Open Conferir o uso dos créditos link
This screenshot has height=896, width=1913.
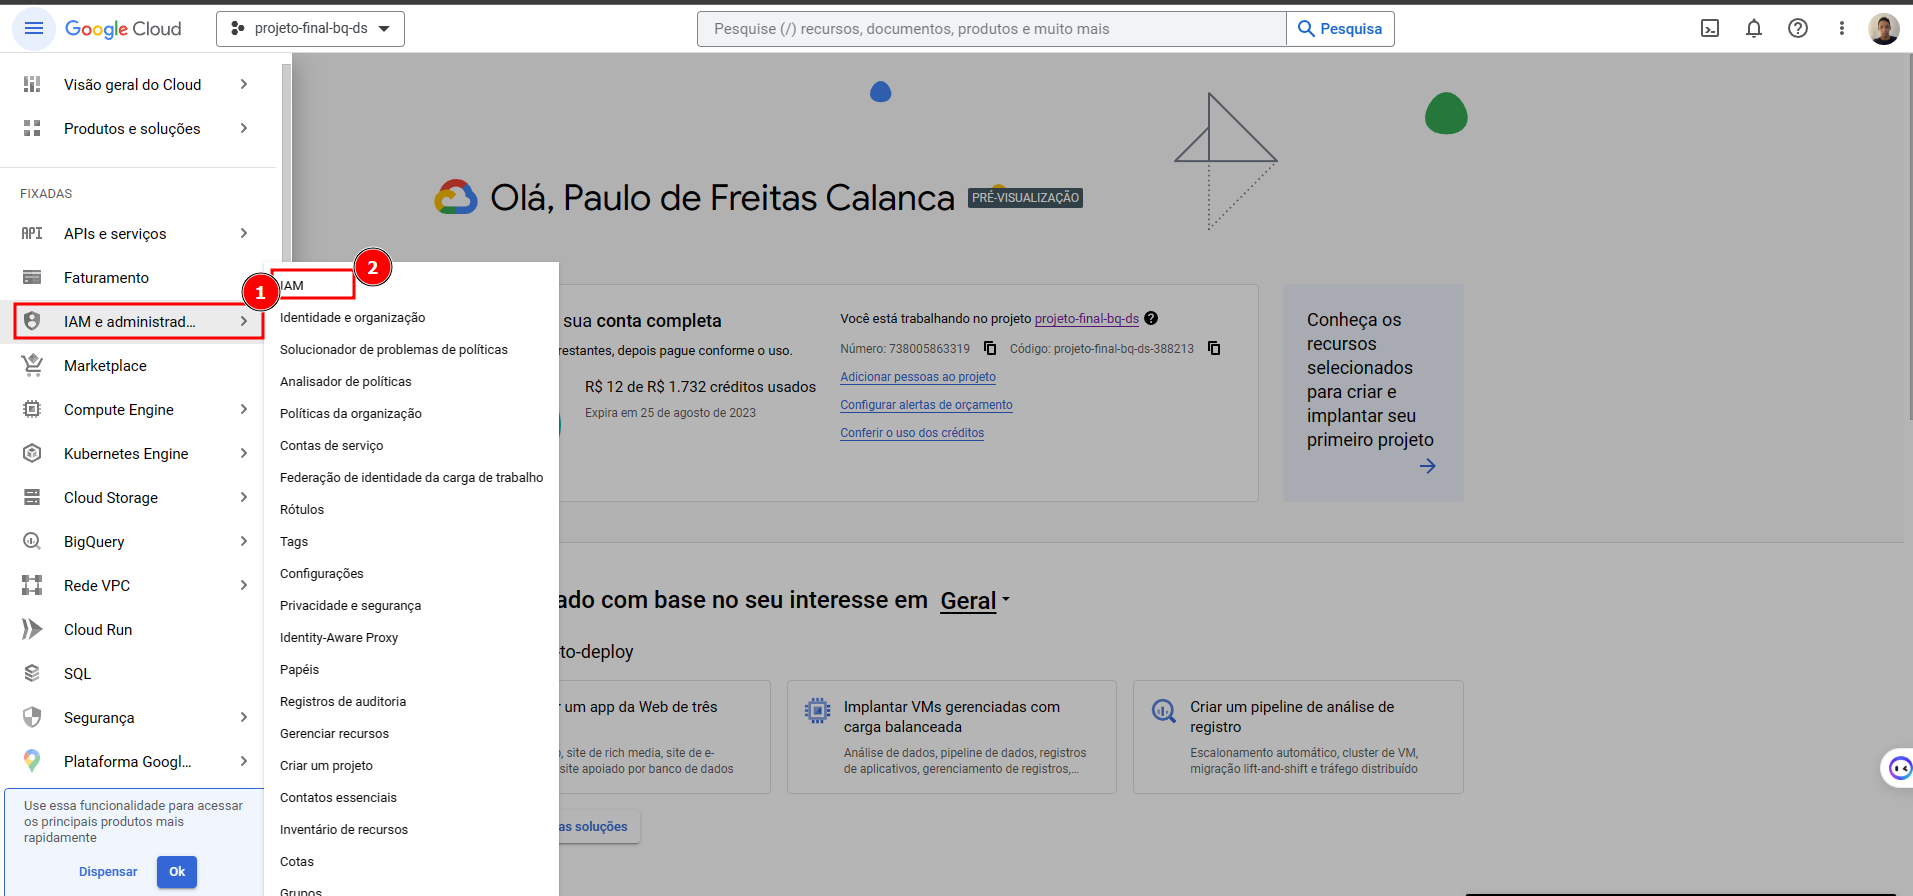pyautogui.click(x=912, y=433)
